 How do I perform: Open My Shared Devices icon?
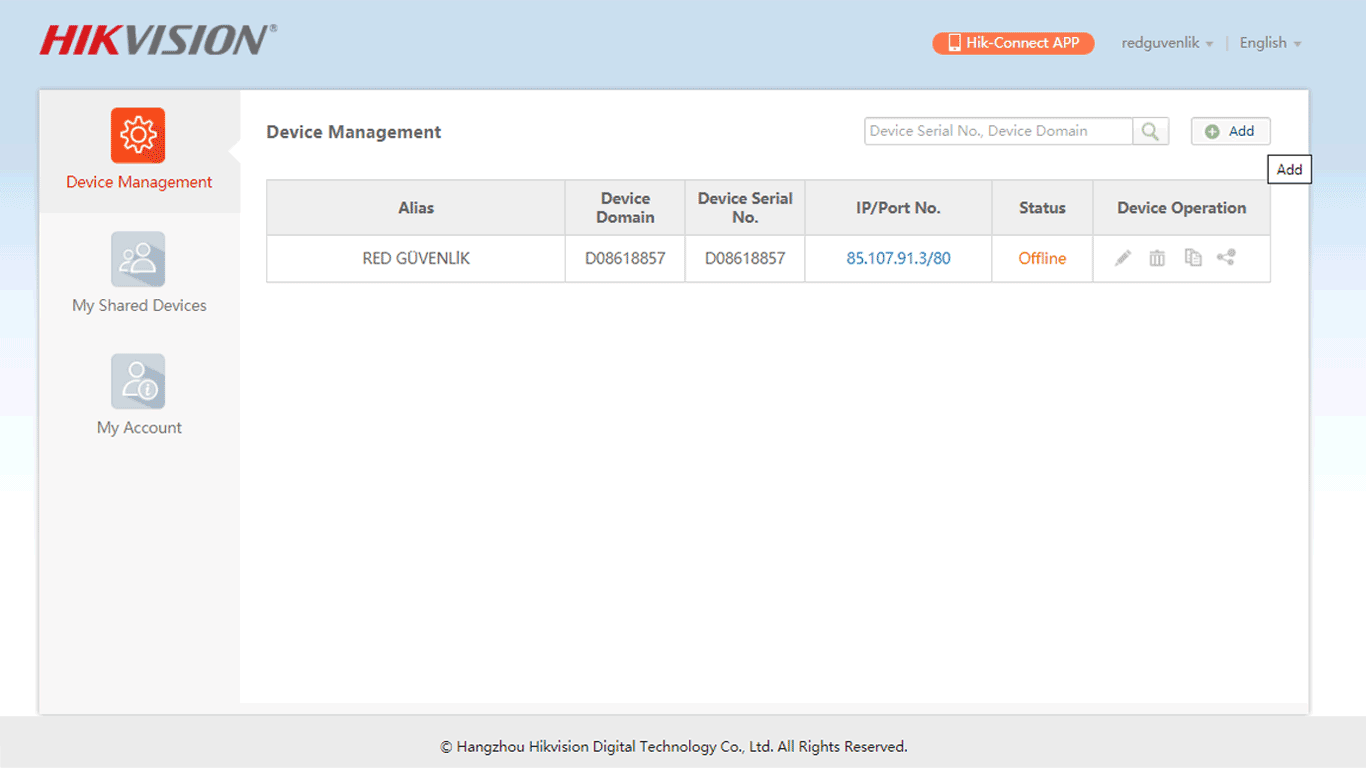pos(138,259)
